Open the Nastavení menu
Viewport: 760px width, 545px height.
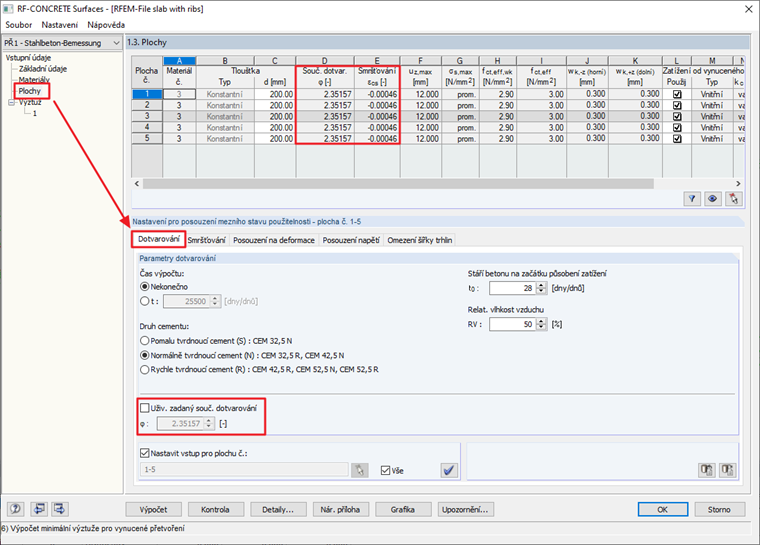(60, 25)
